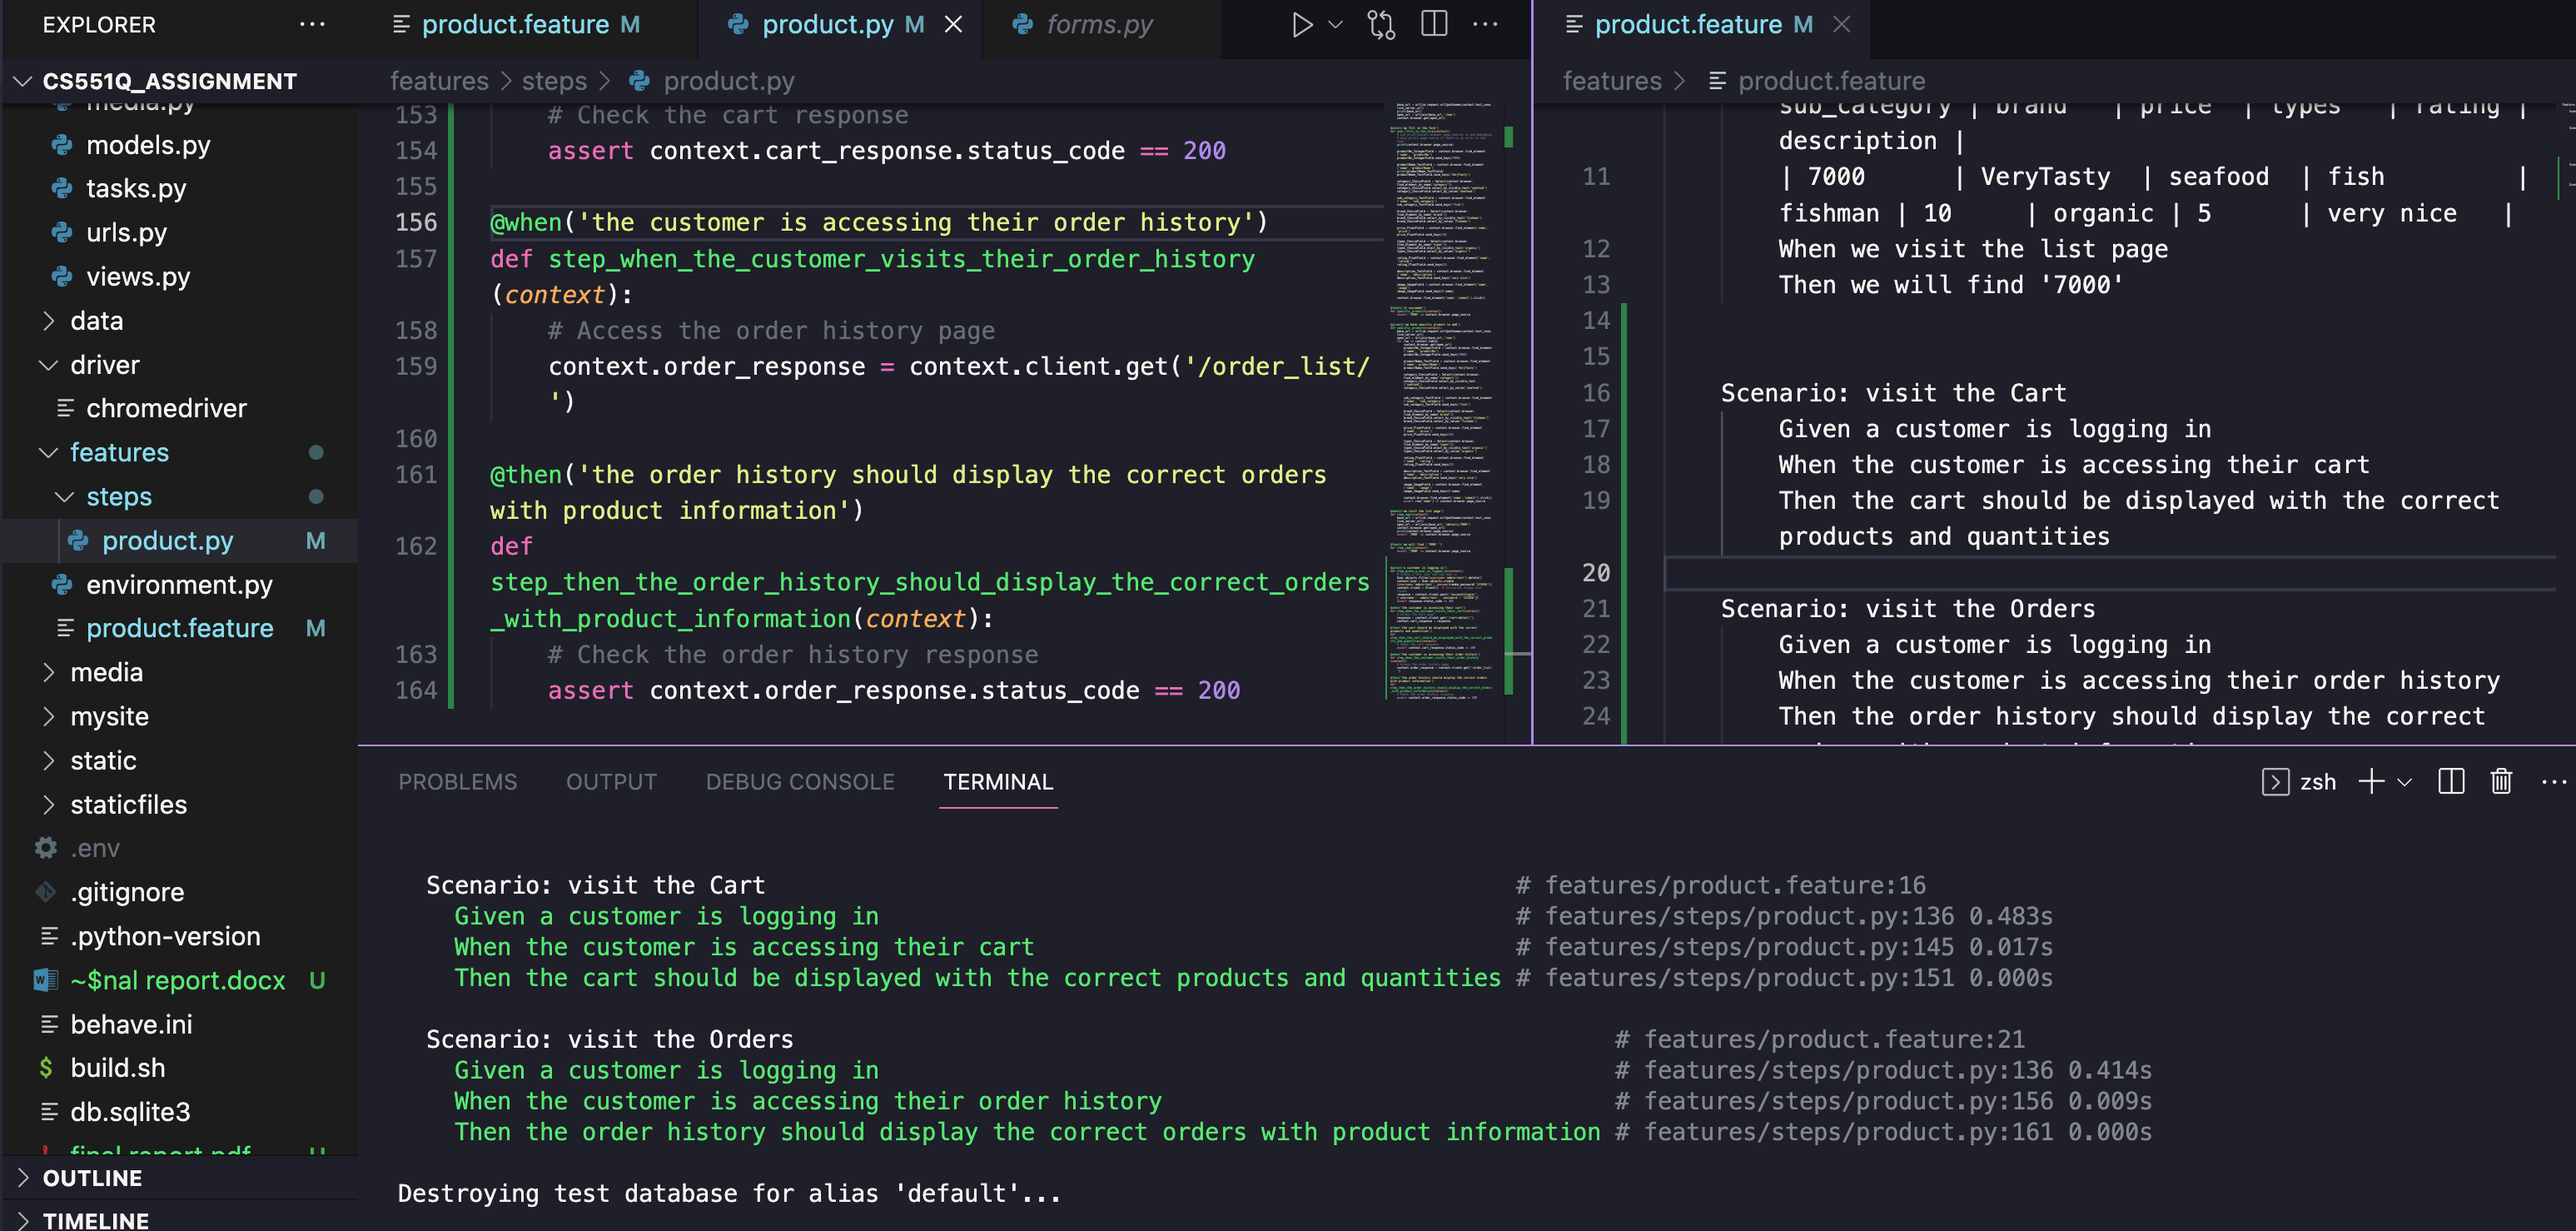Kill terminal with the trash icon

coord(2500,781)
